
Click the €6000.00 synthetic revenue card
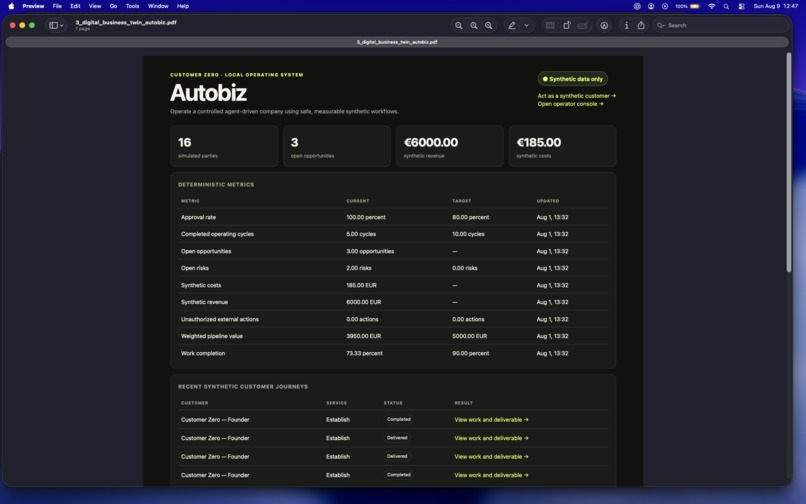click(x=449, y=146)
